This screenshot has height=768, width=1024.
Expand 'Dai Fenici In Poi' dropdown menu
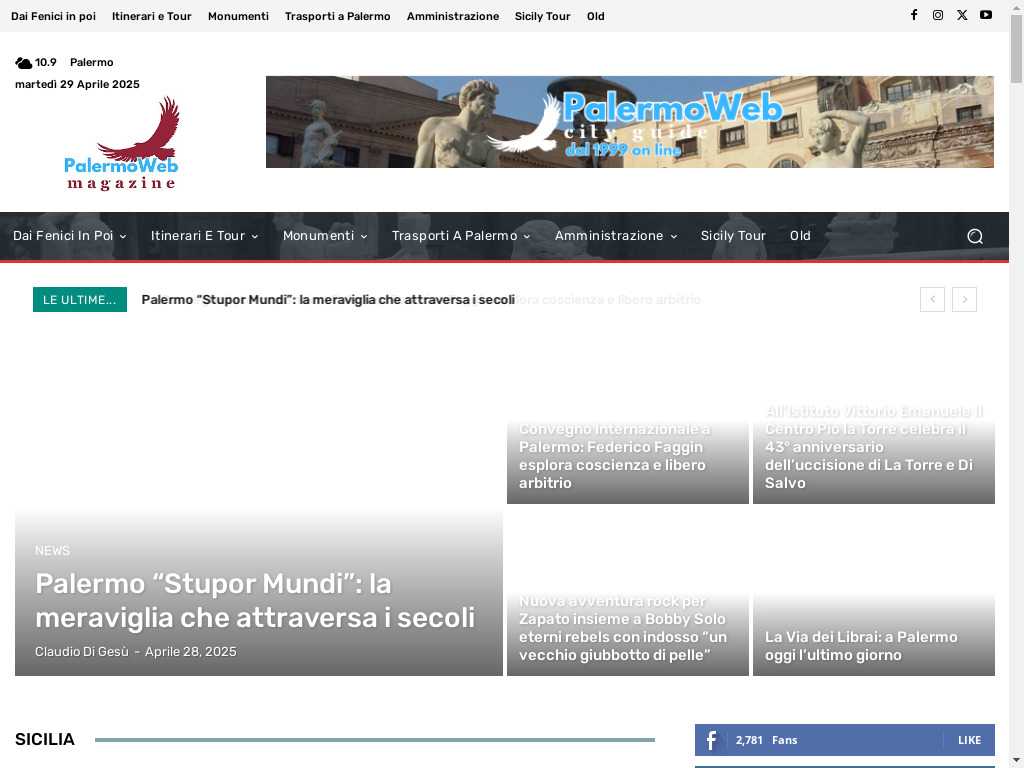pyautogui.click(x=69, y=236)
